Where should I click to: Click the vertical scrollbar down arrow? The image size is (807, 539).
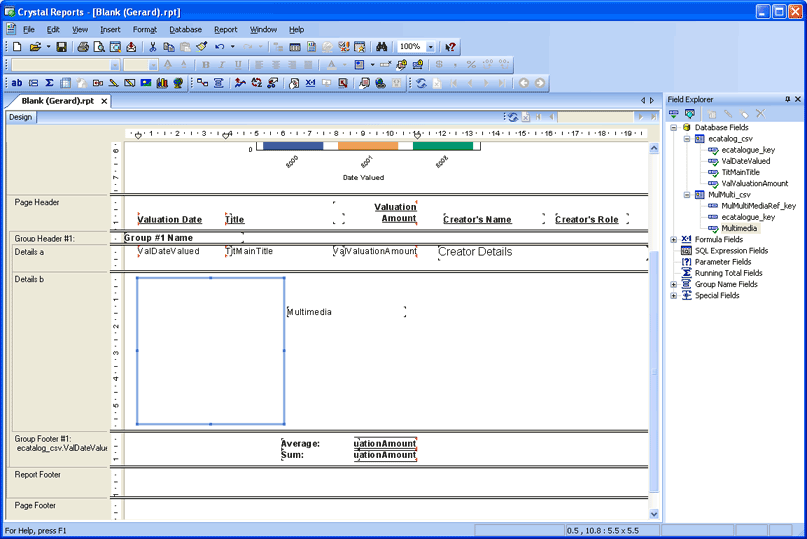click(655, 513)
